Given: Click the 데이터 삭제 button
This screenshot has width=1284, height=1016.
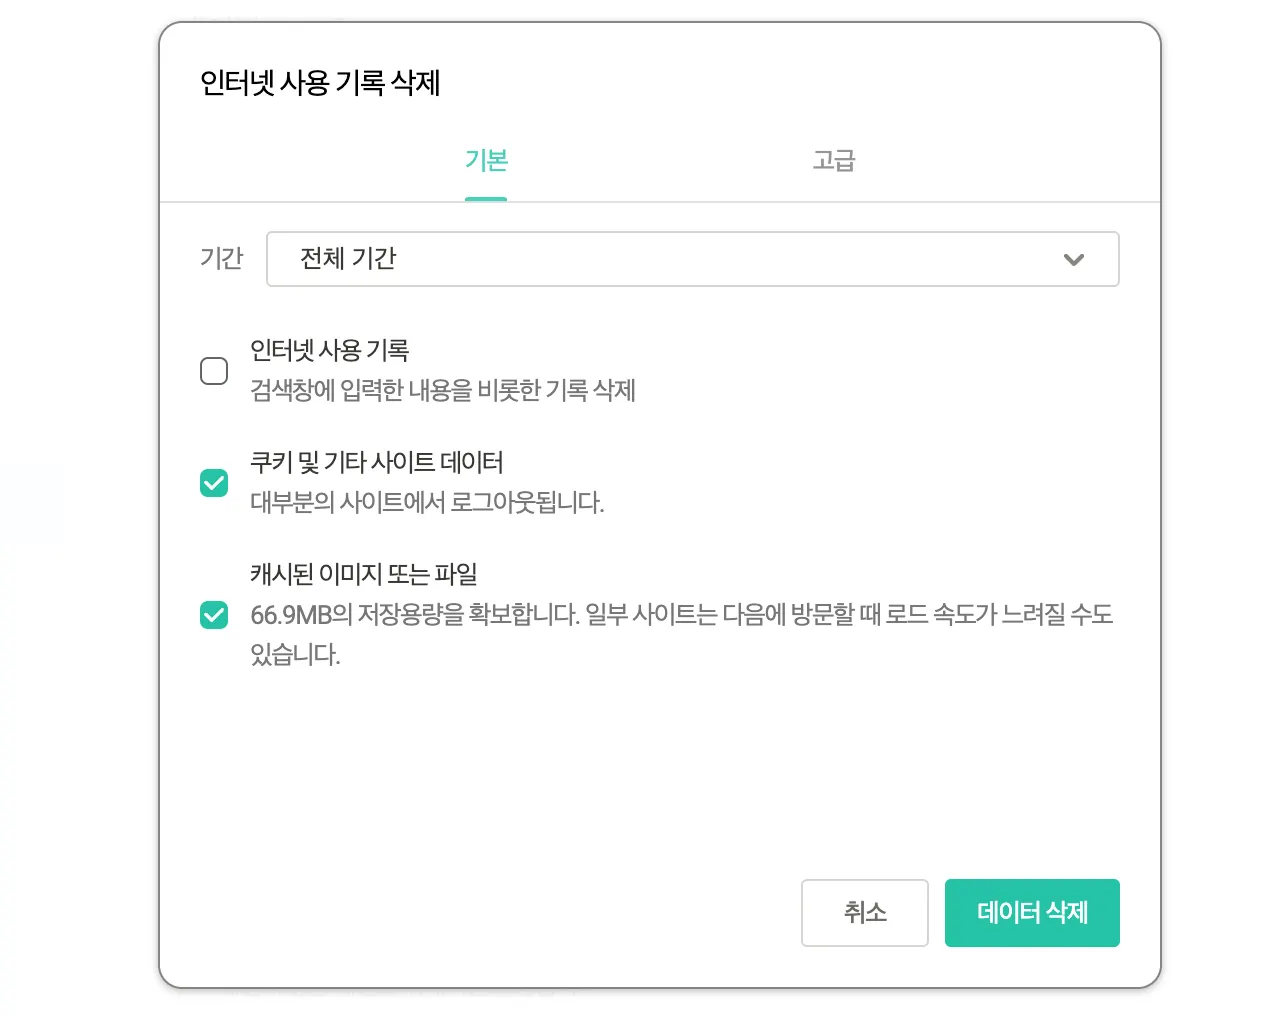Looking at the screenshot, I should click(1031, 912).
